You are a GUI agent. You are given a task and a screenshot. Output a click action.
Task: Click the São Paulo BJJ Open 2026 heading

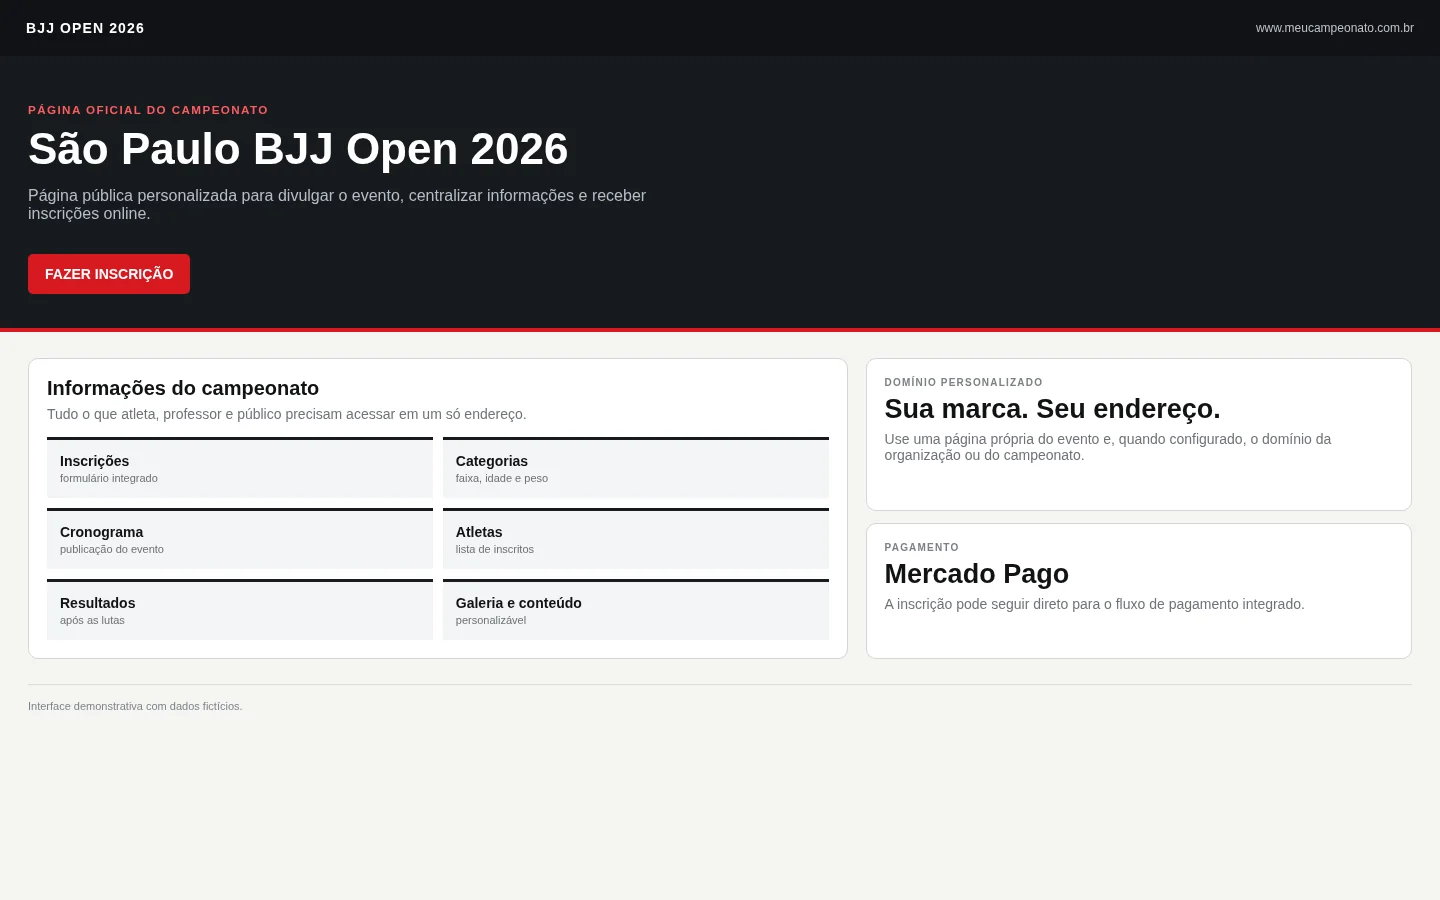[x=298, y=149]
